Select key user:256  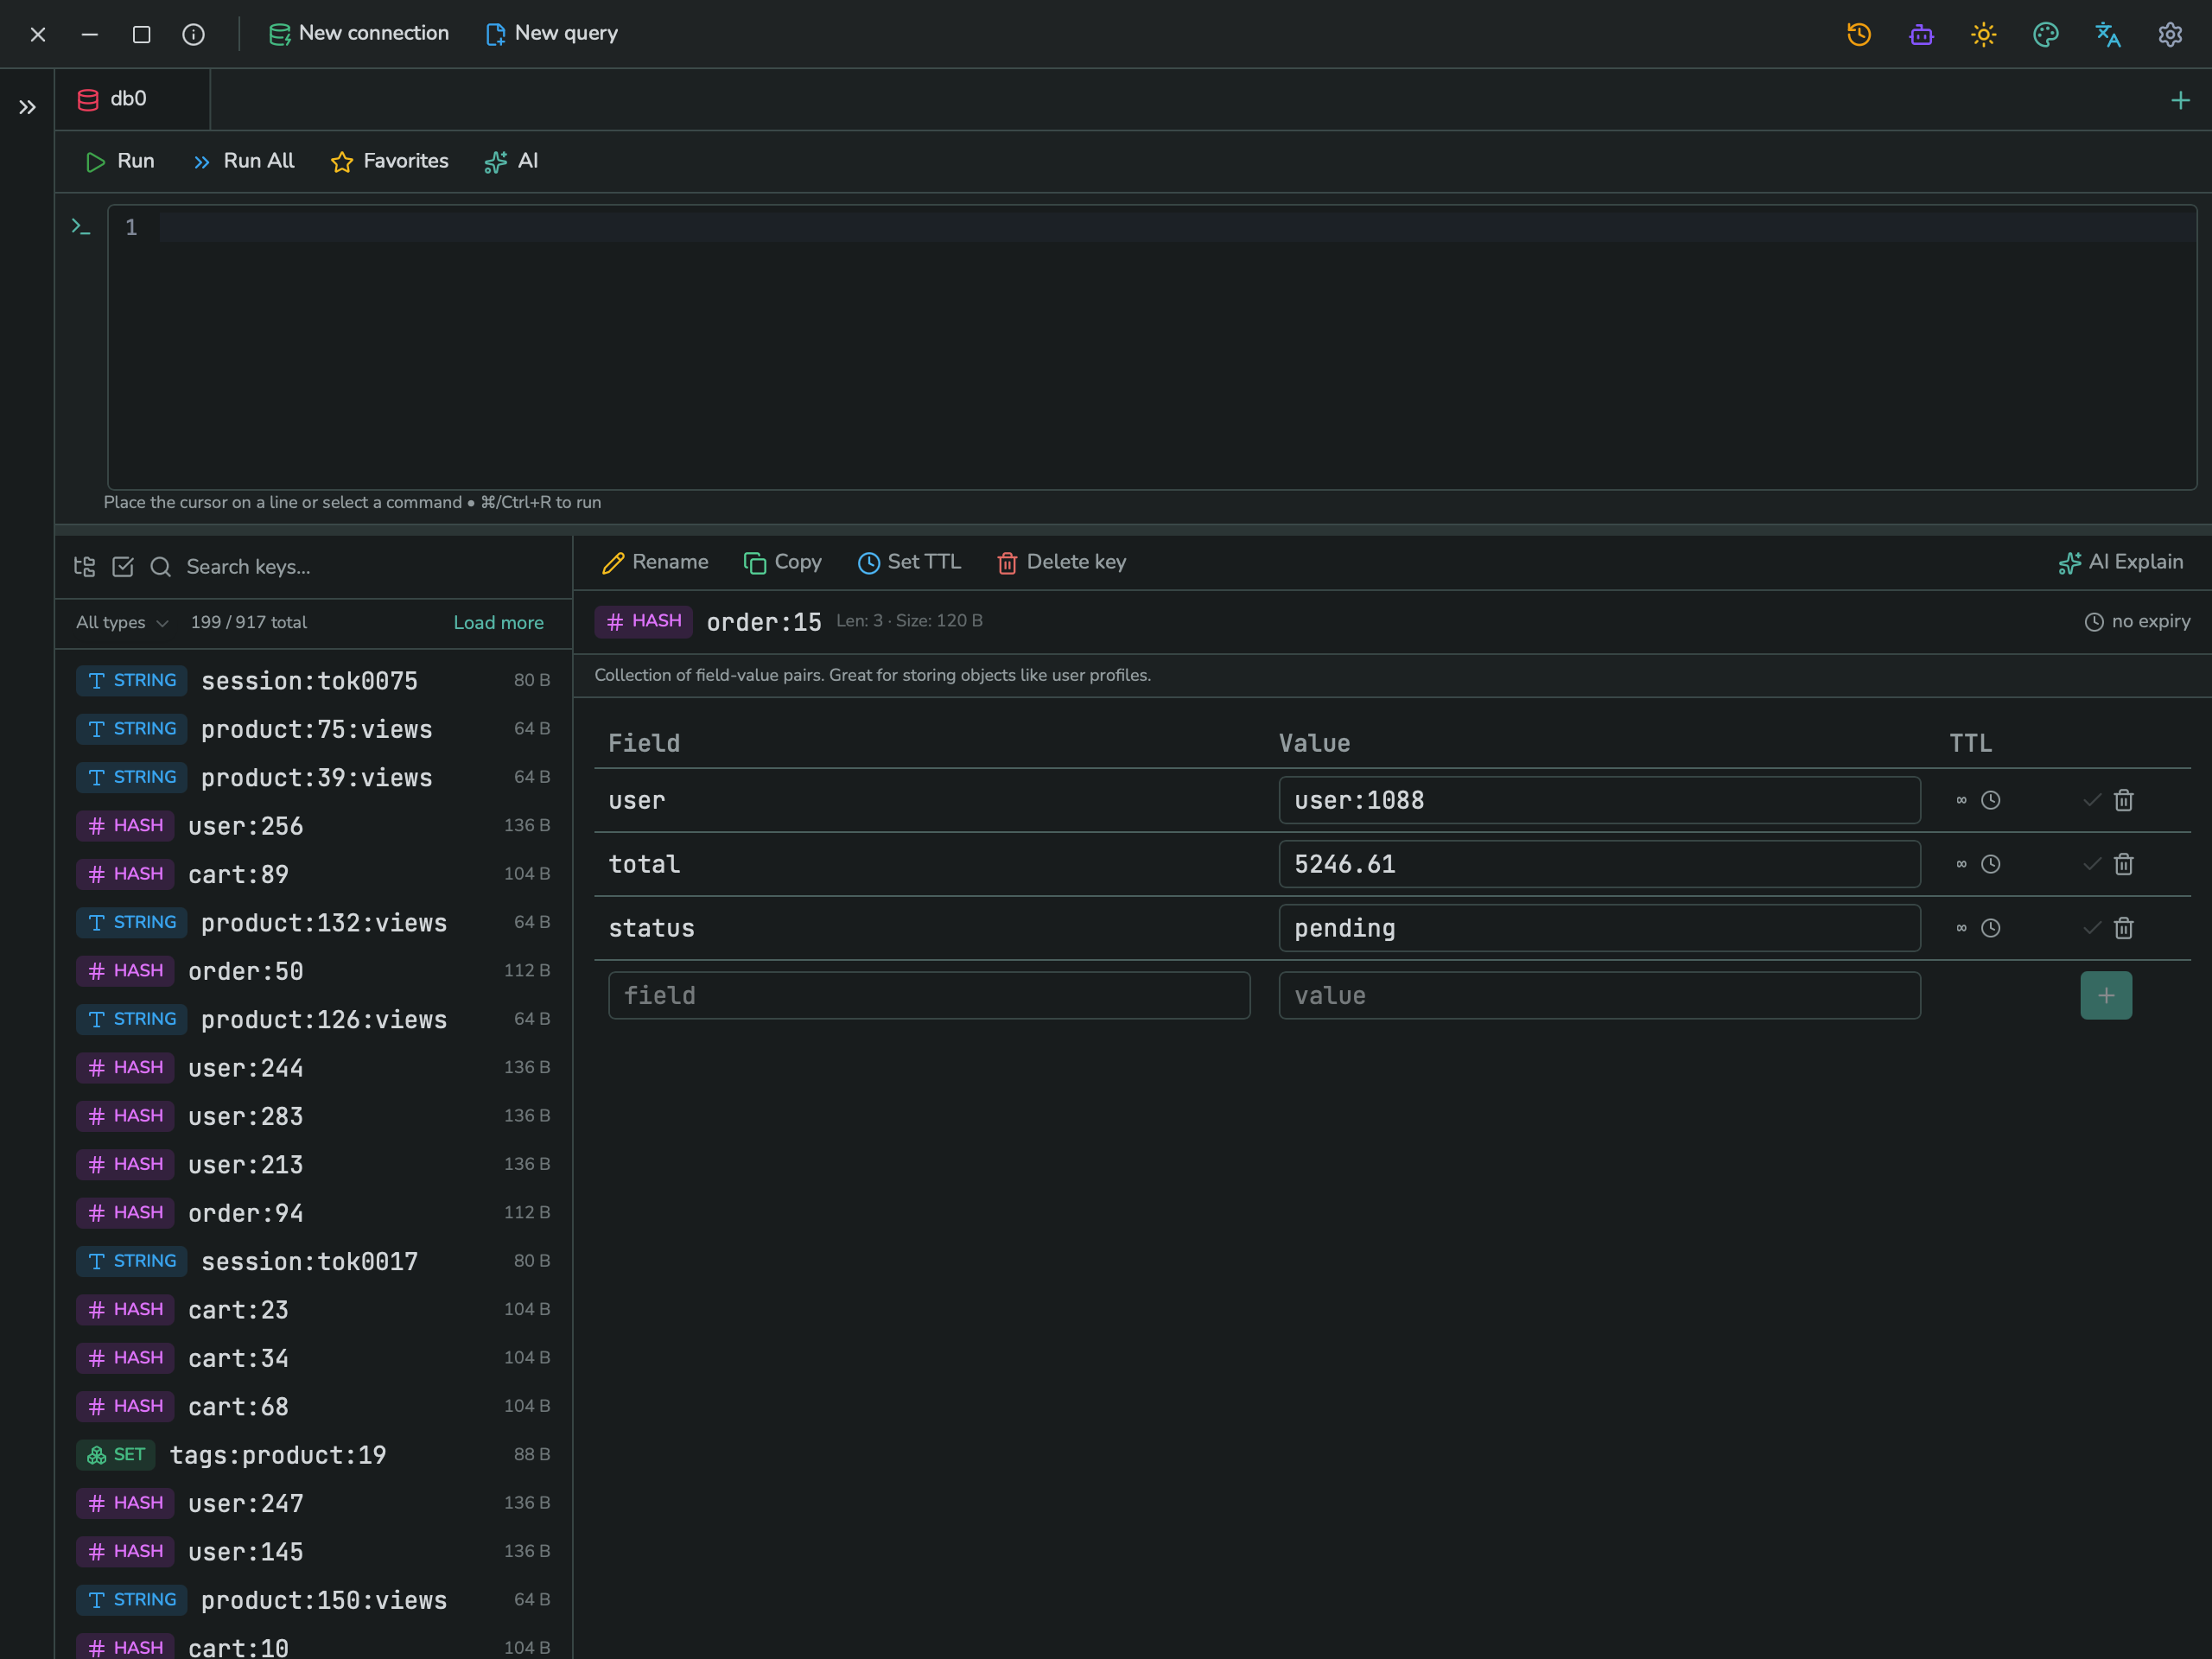[x=313, y=826]
